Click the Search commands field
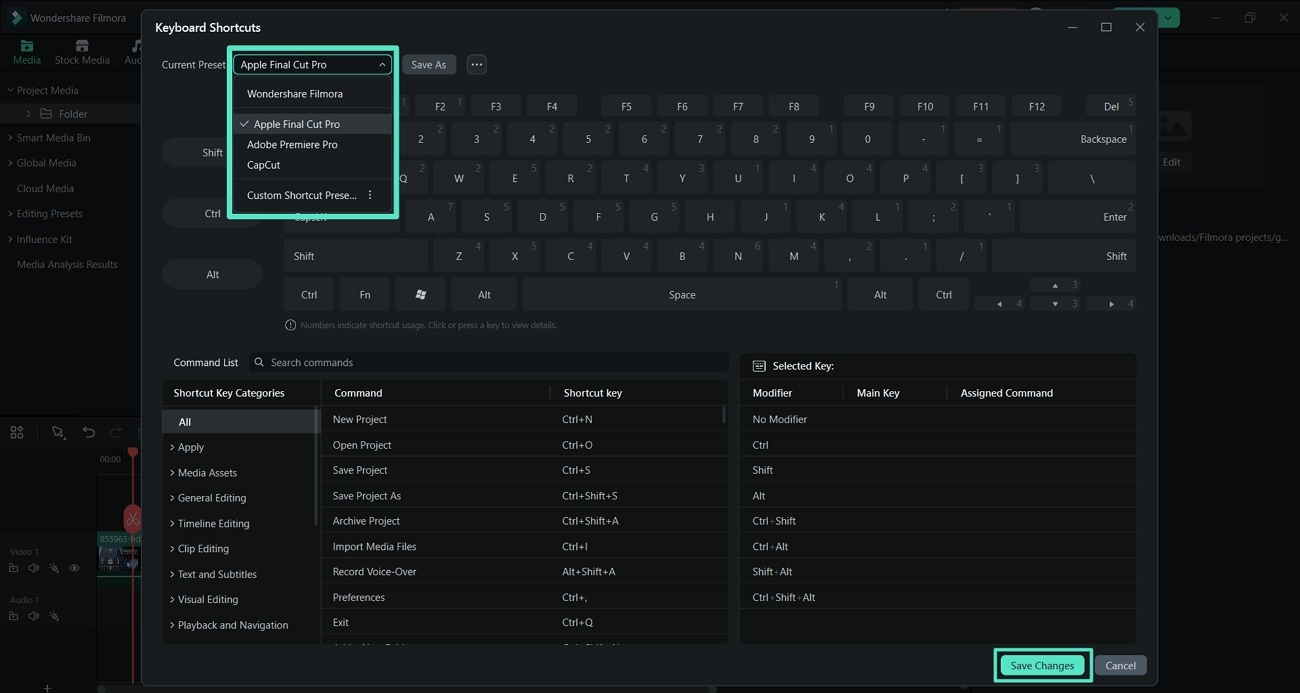This screenshot has height=693, width=1300. click(488, 362)
